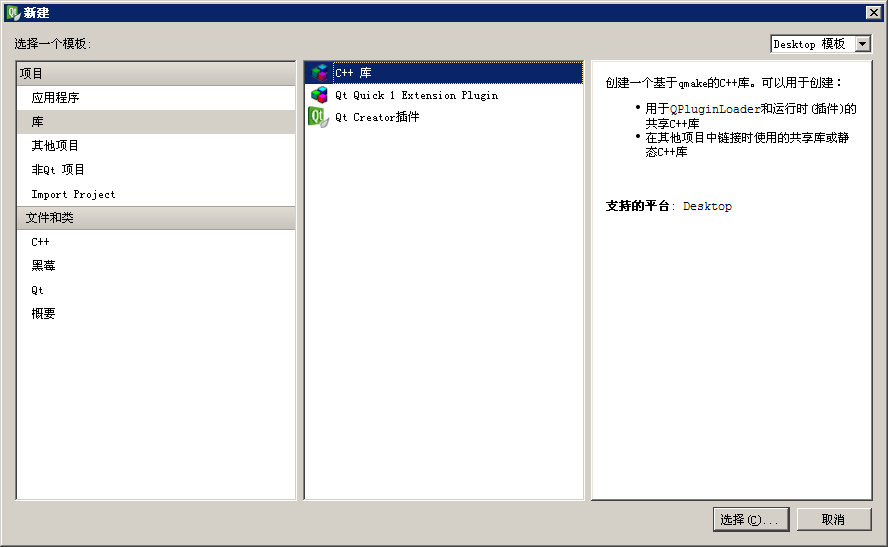Viewport: 888px width, 547px height.
Task: Select the 其他项目 category
Action: tap(156, 146)
